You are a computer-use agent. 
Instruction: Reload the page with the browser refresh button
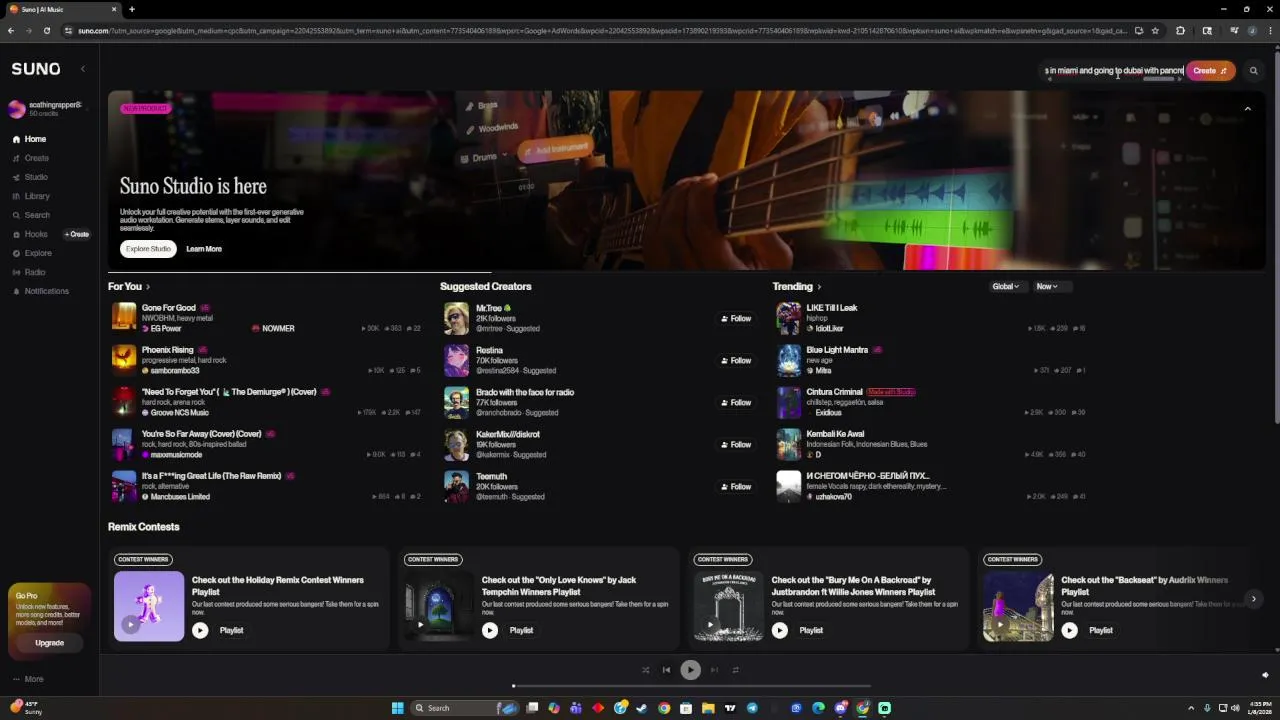point(46,31)
